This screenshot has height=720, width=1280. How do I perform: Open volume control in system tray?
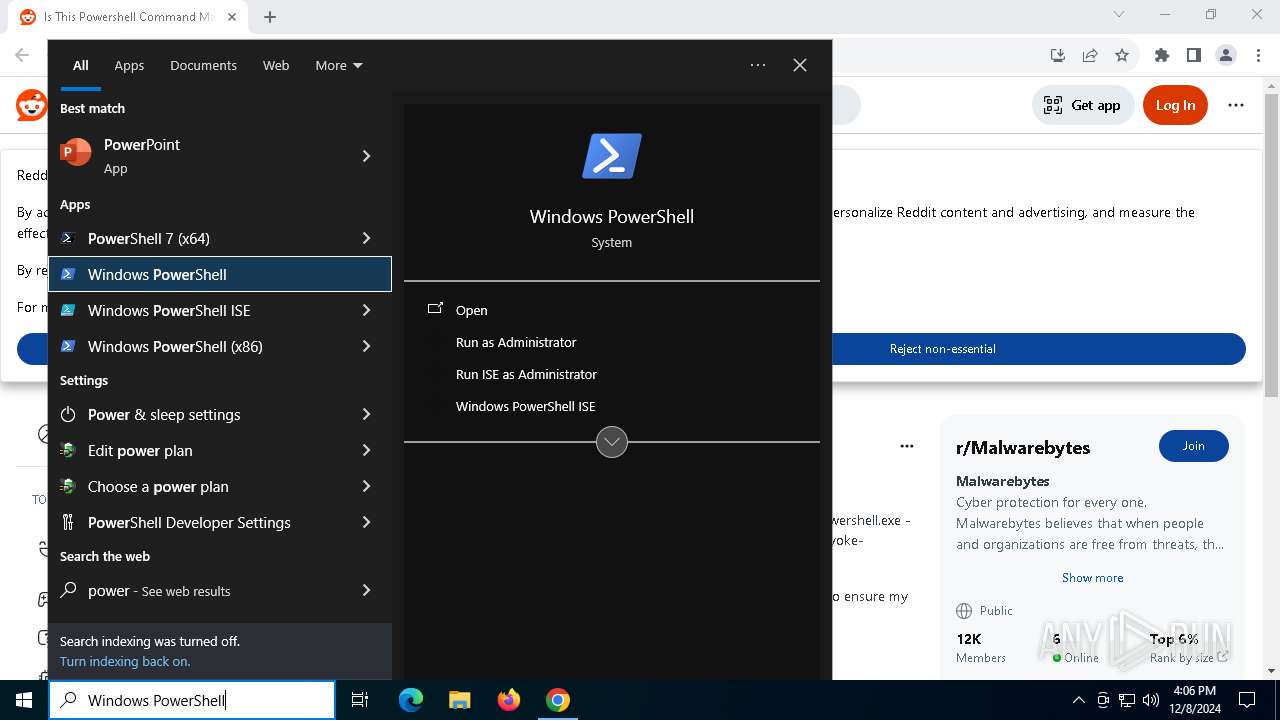click(1151, 700)
